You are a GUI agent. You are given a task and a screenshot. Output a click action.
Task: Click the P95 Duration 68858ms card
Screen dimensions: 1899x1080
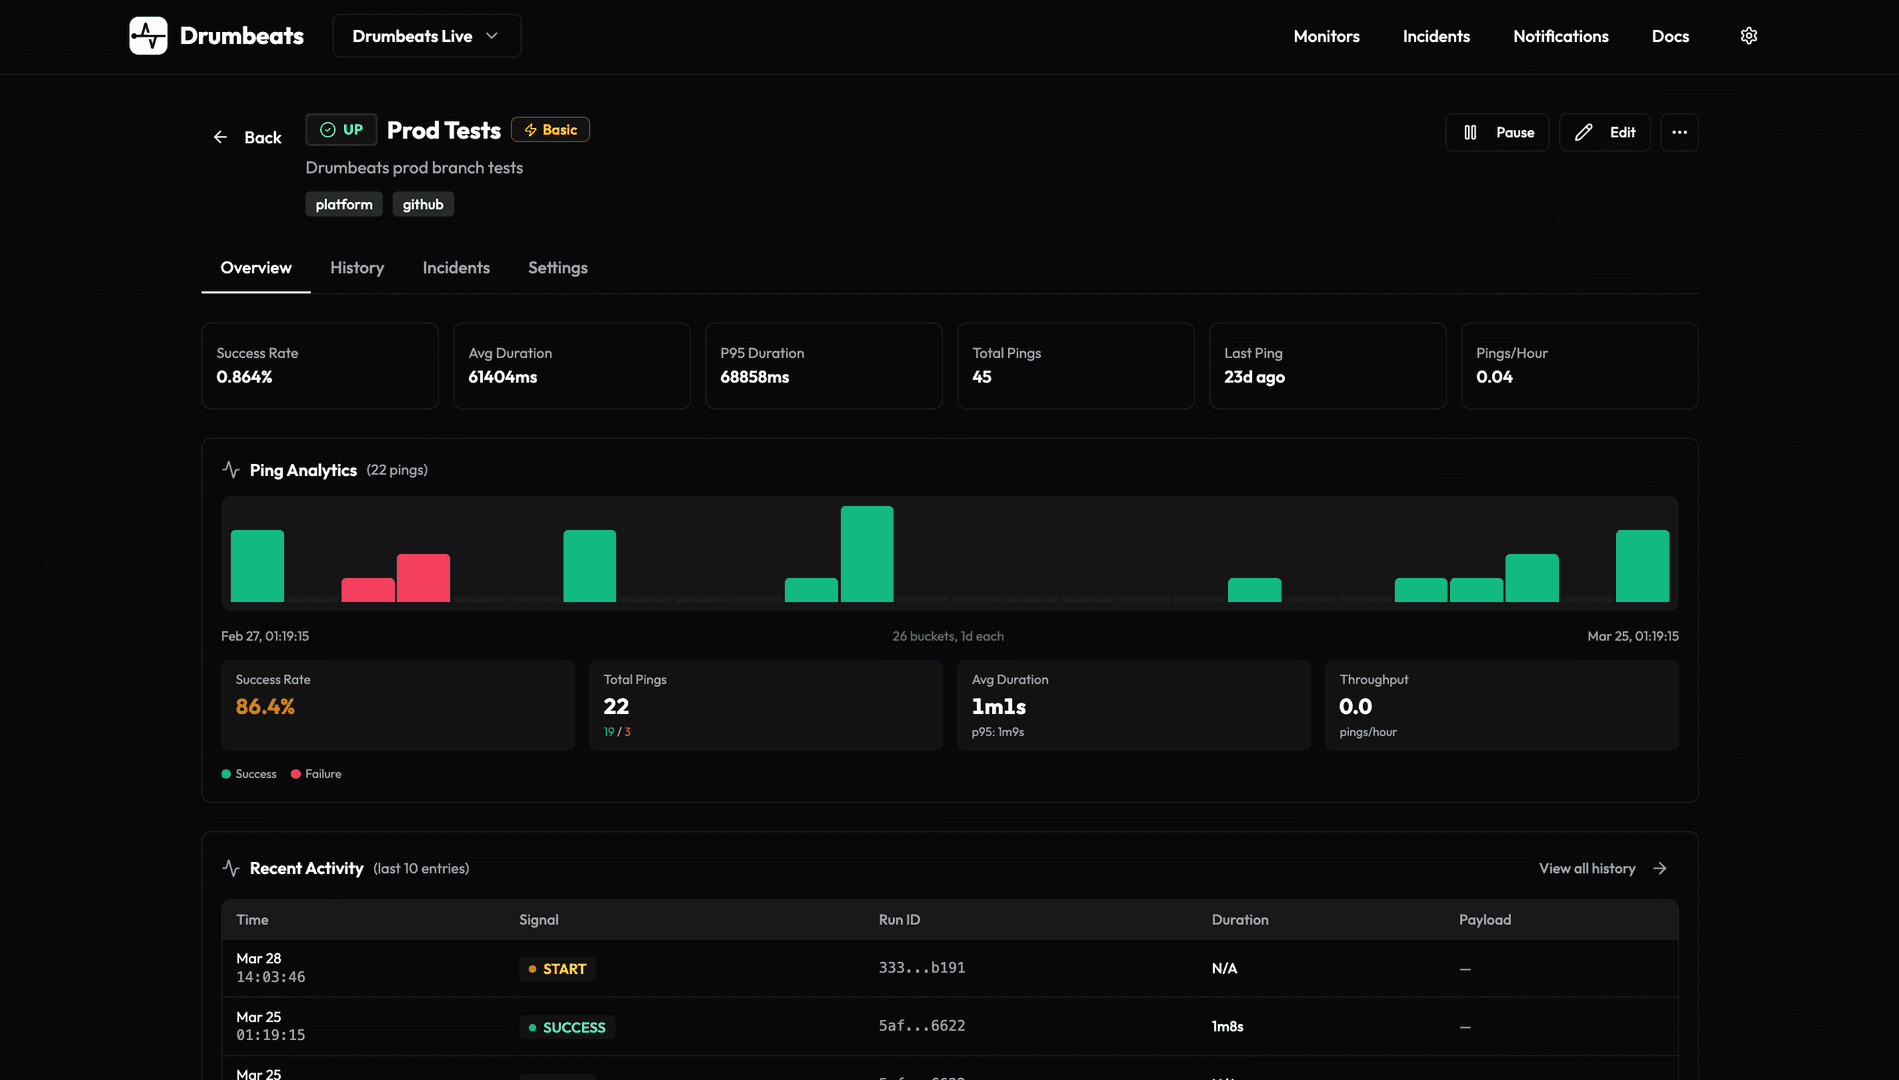[824, 366]
